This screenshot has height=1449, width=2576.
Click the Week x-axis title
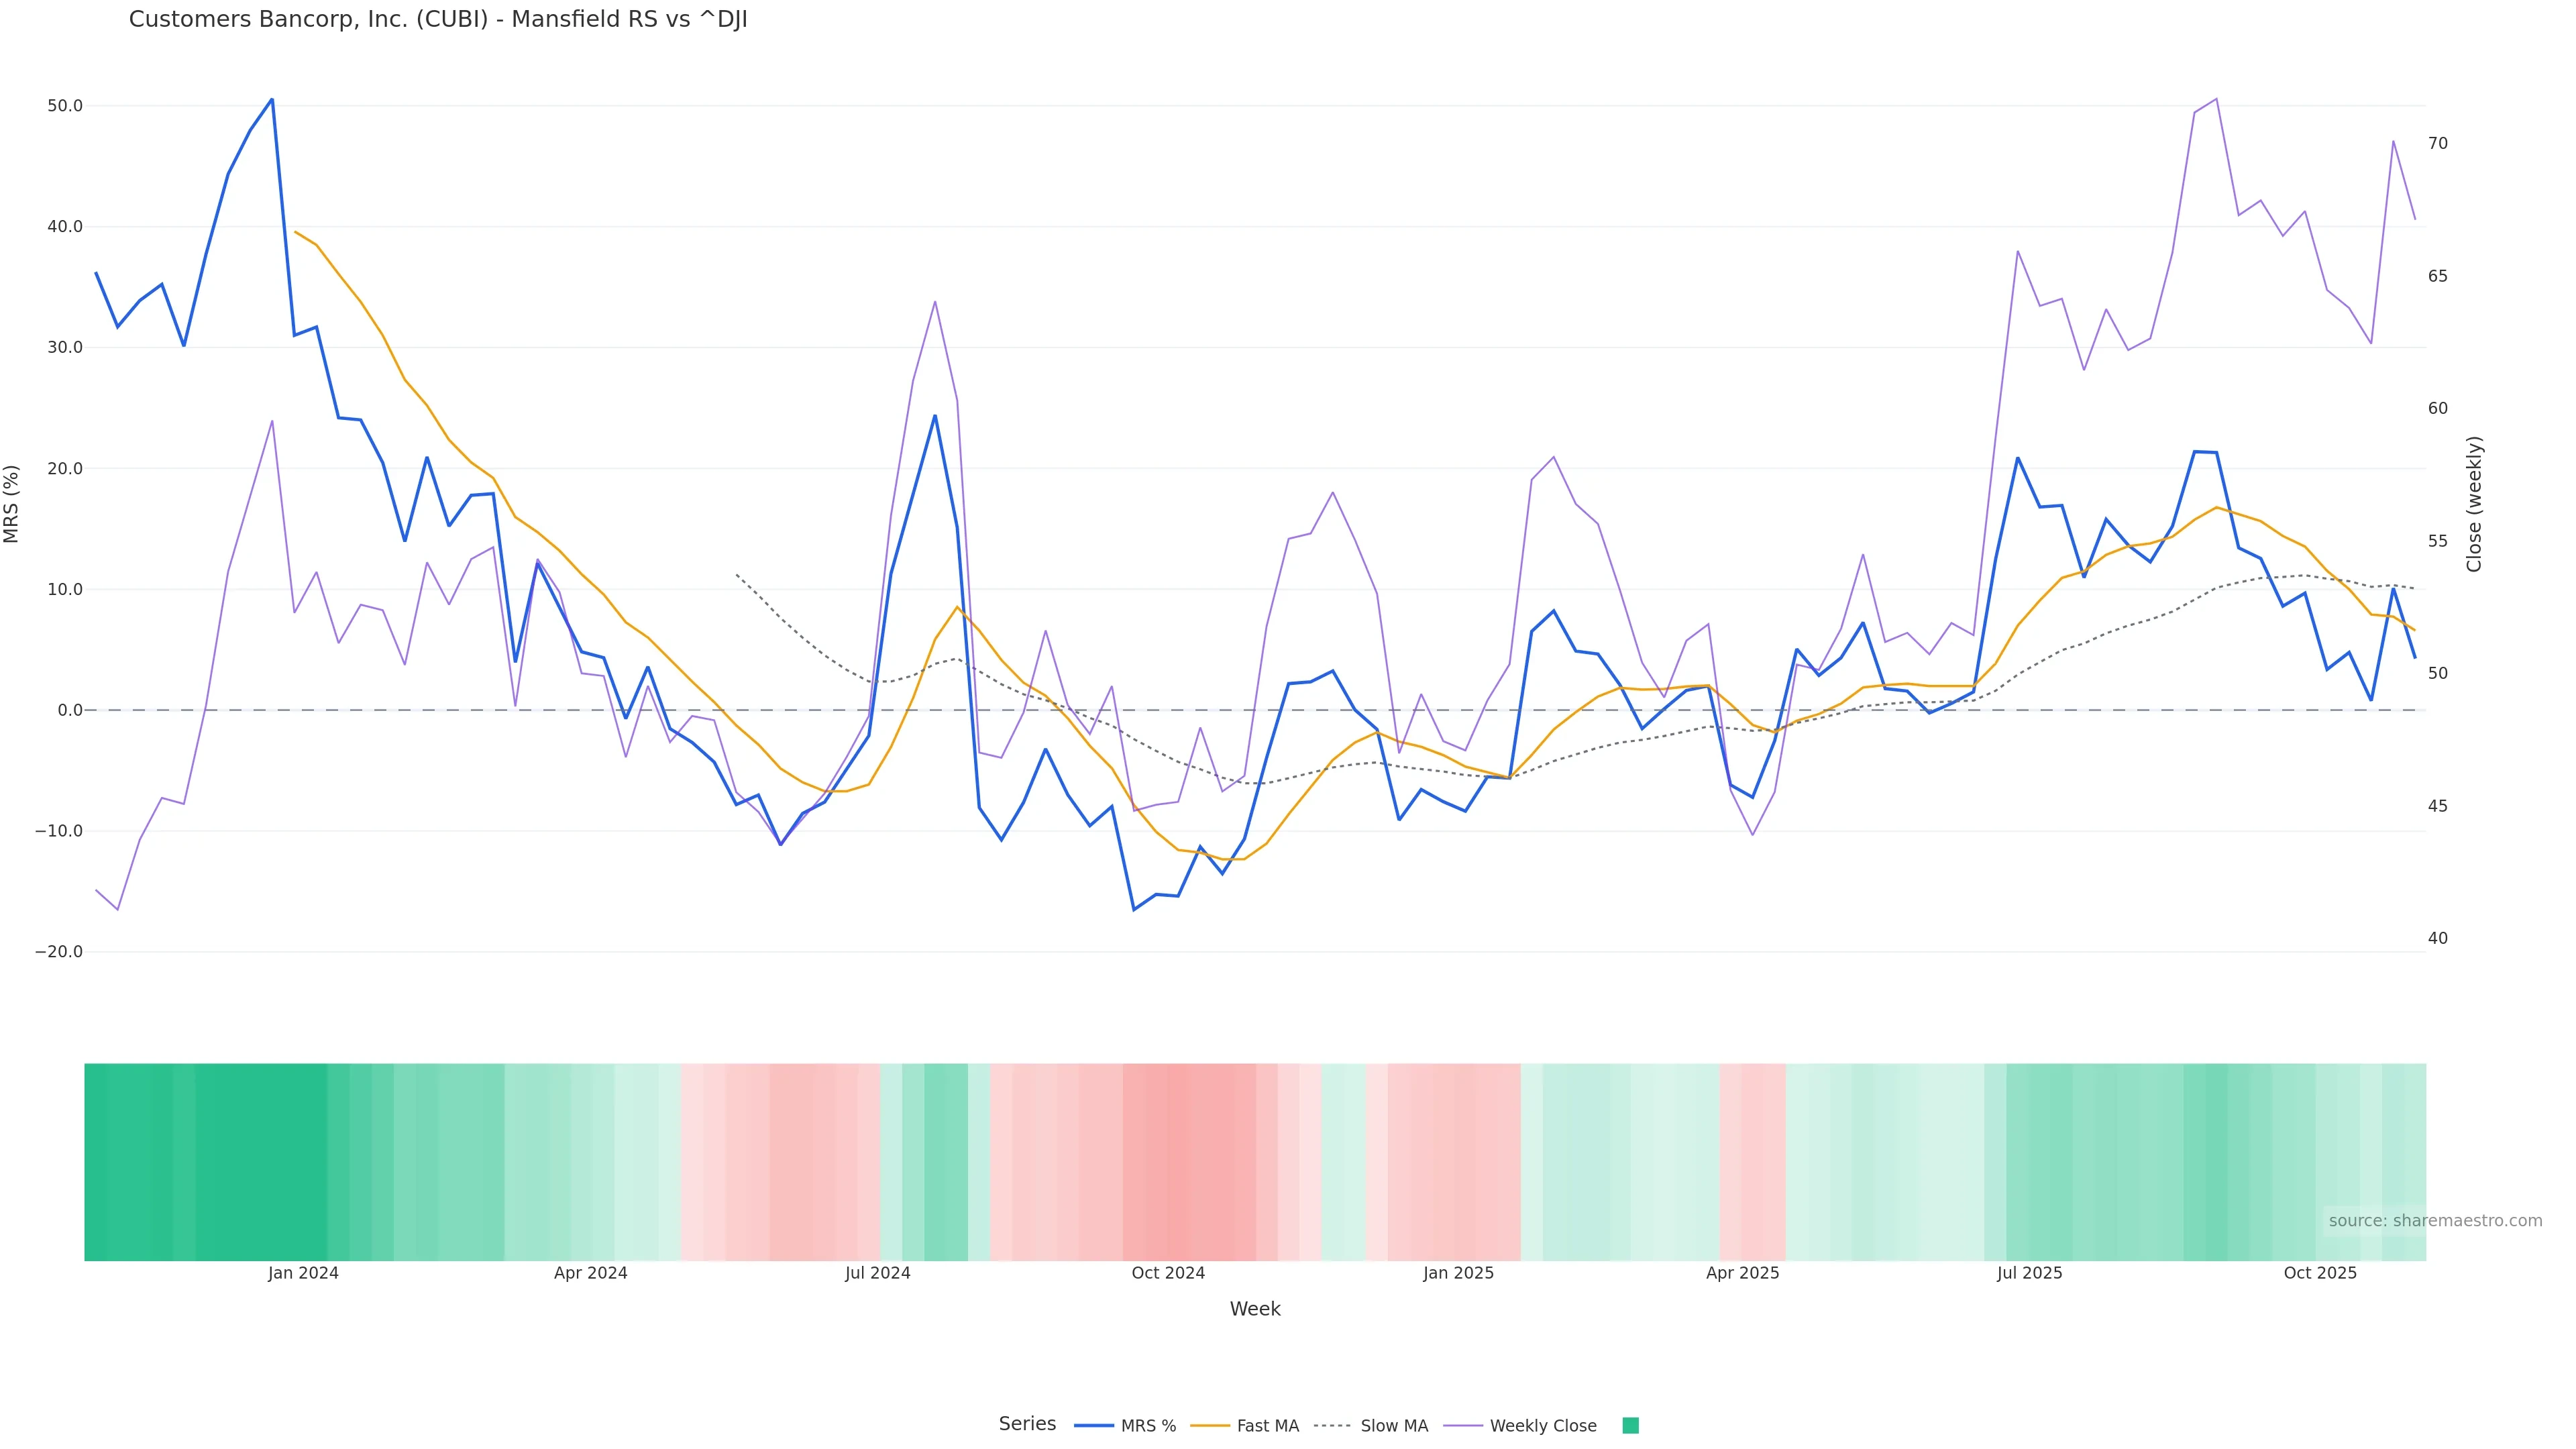click(1254, 1309)
